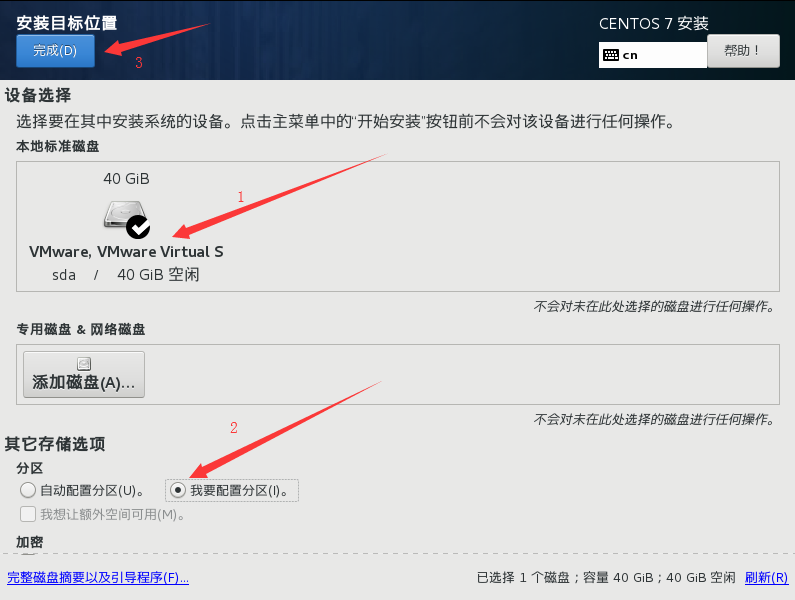Click the sda / 40 GiB 空闲 text
This screenshot has width=795, height=600.
(x=126, y=274)
